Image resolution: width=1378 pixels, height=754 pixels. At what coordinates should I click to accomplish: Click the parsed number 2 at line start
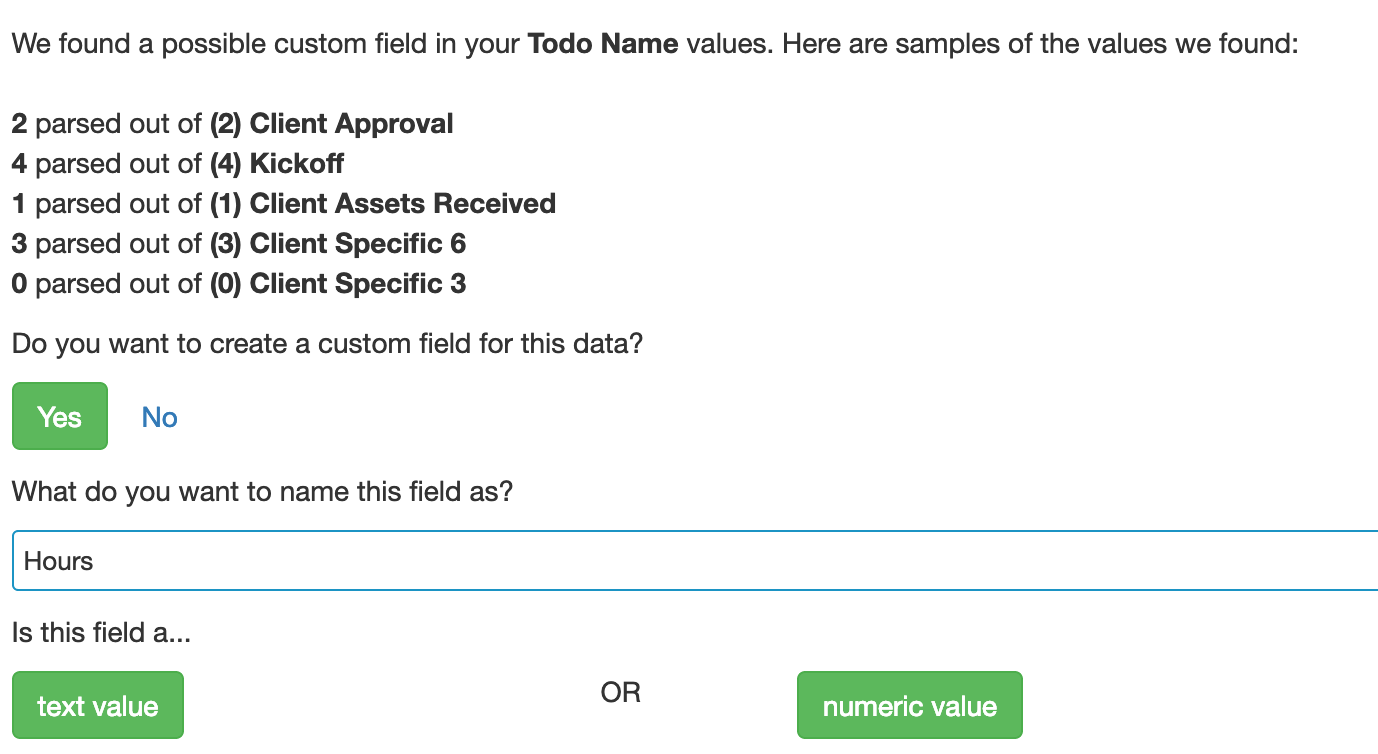(19, 124)
